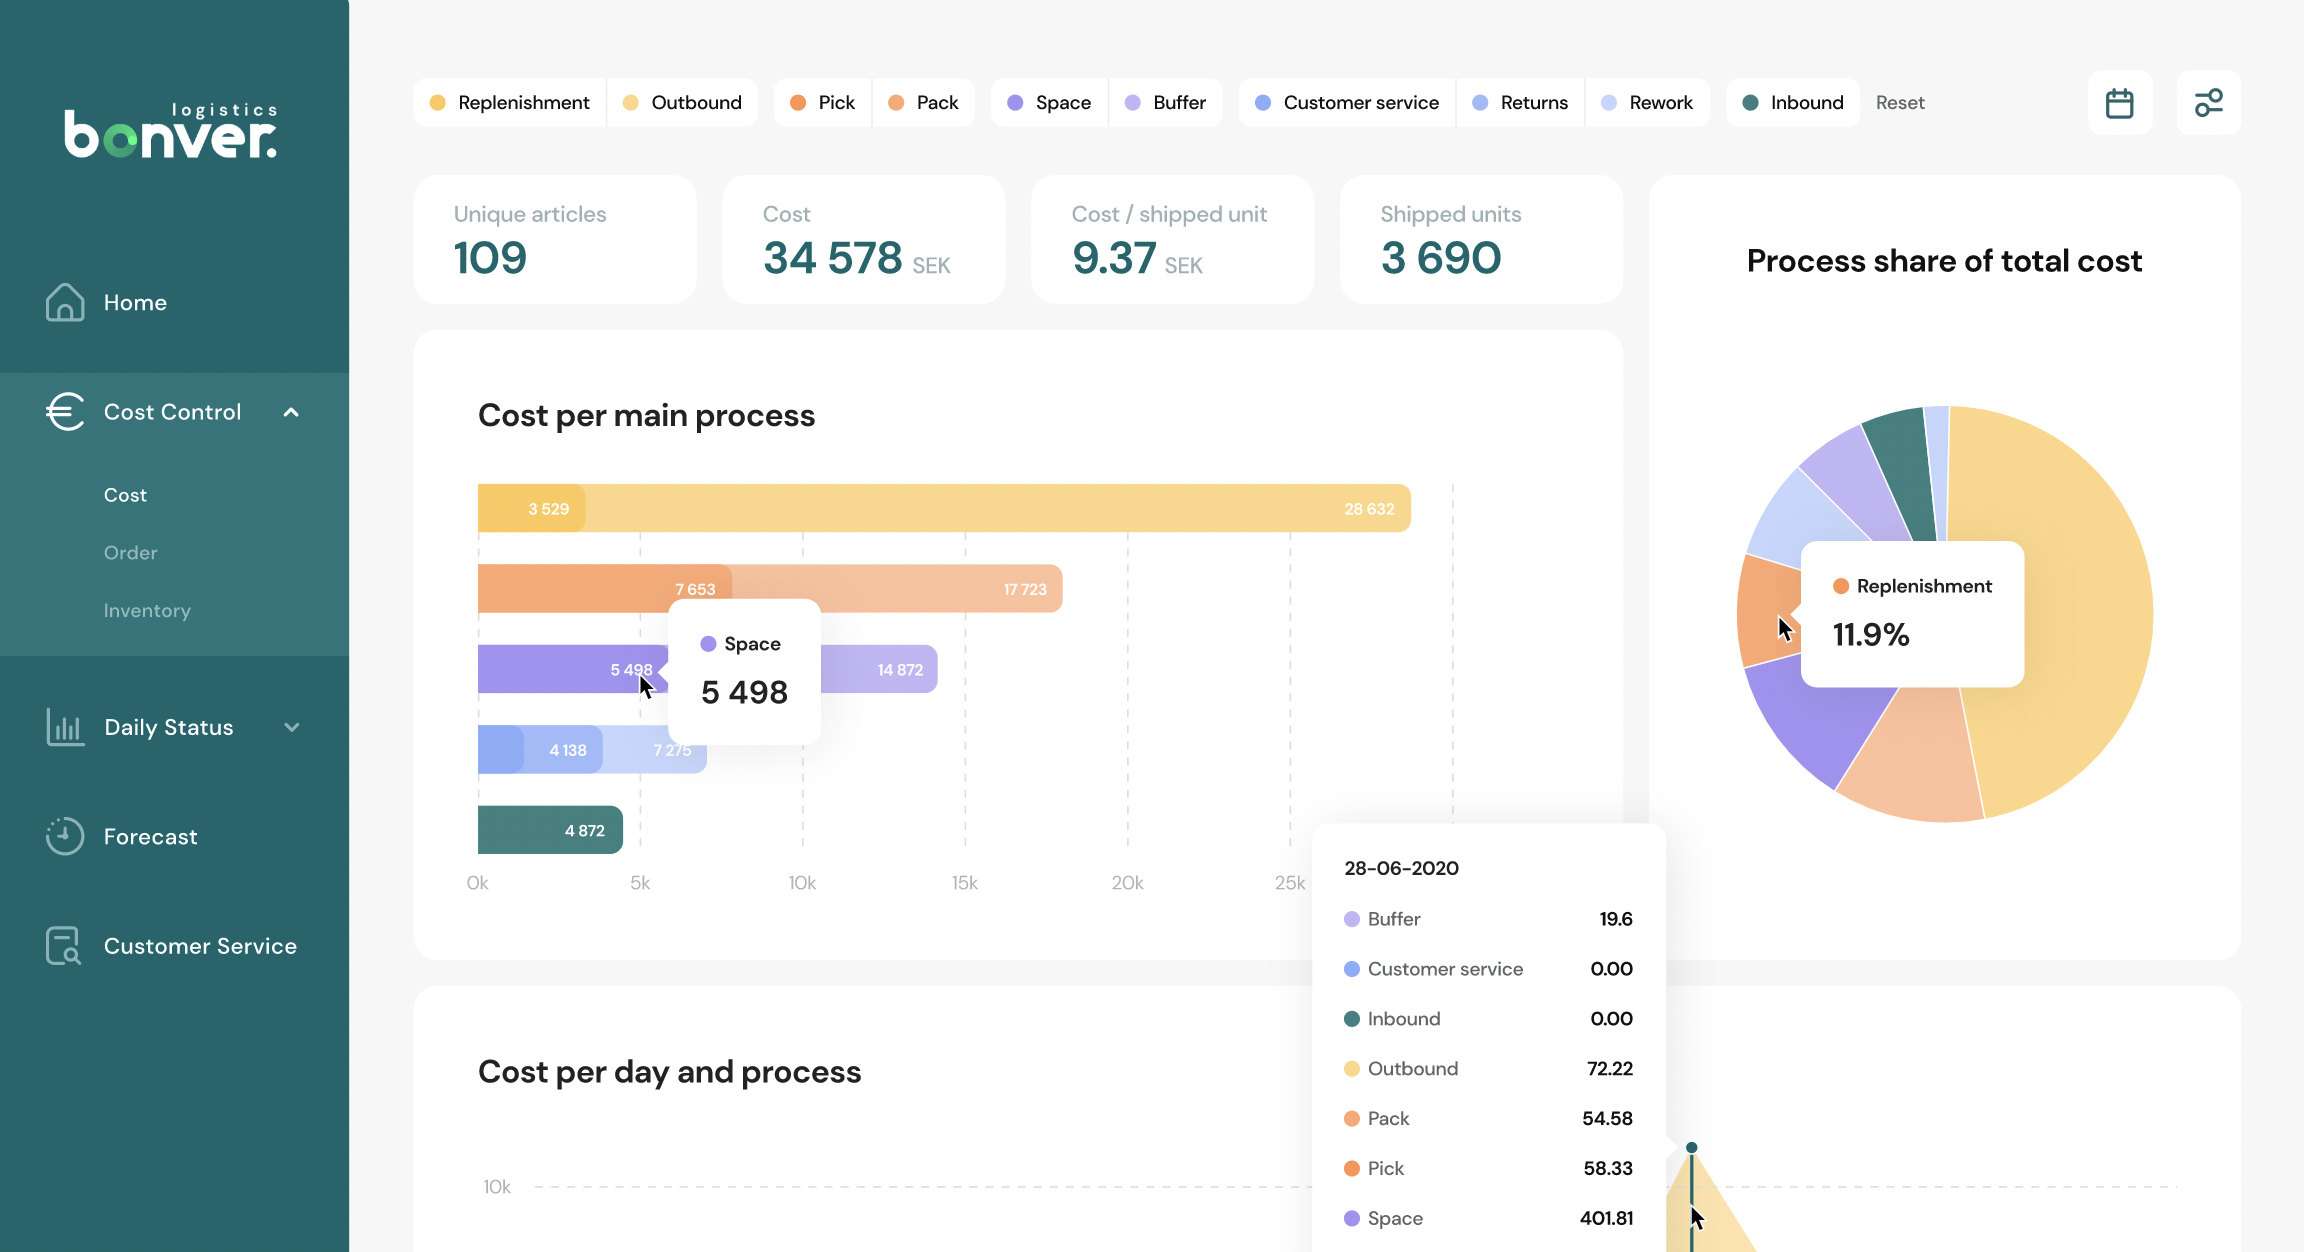Click the Space 5 498 bar tooltip
Viewport: 2304px width, 1252px height.
(x=745, y=672)
